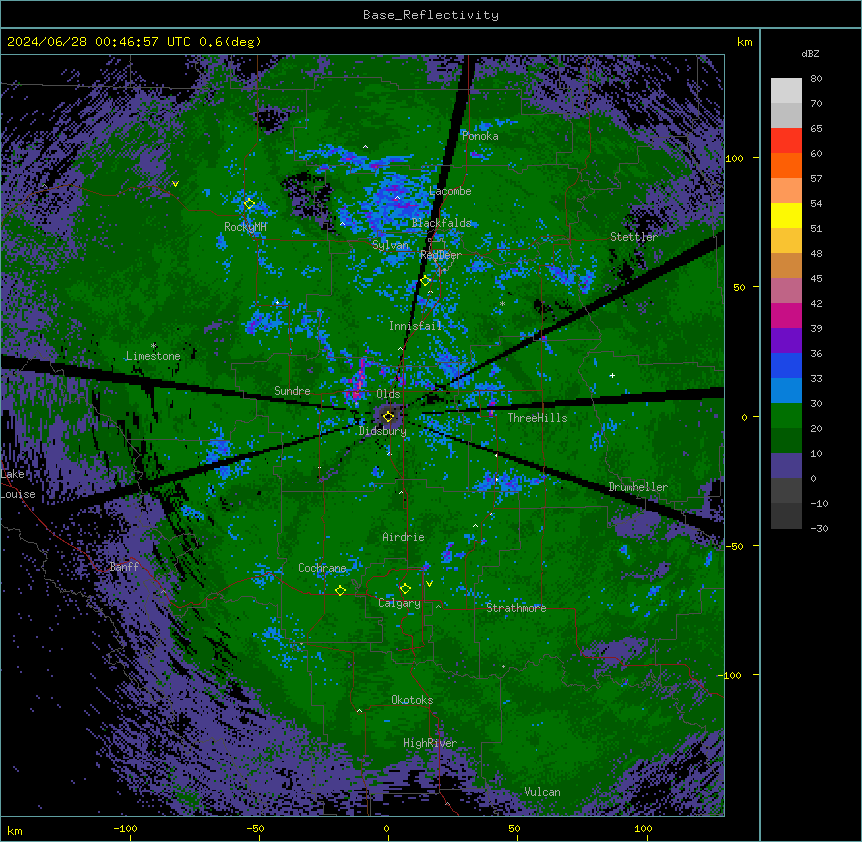Click the Limestone label
This screenshot has width=862, height=842.
(x=153, y=356)
